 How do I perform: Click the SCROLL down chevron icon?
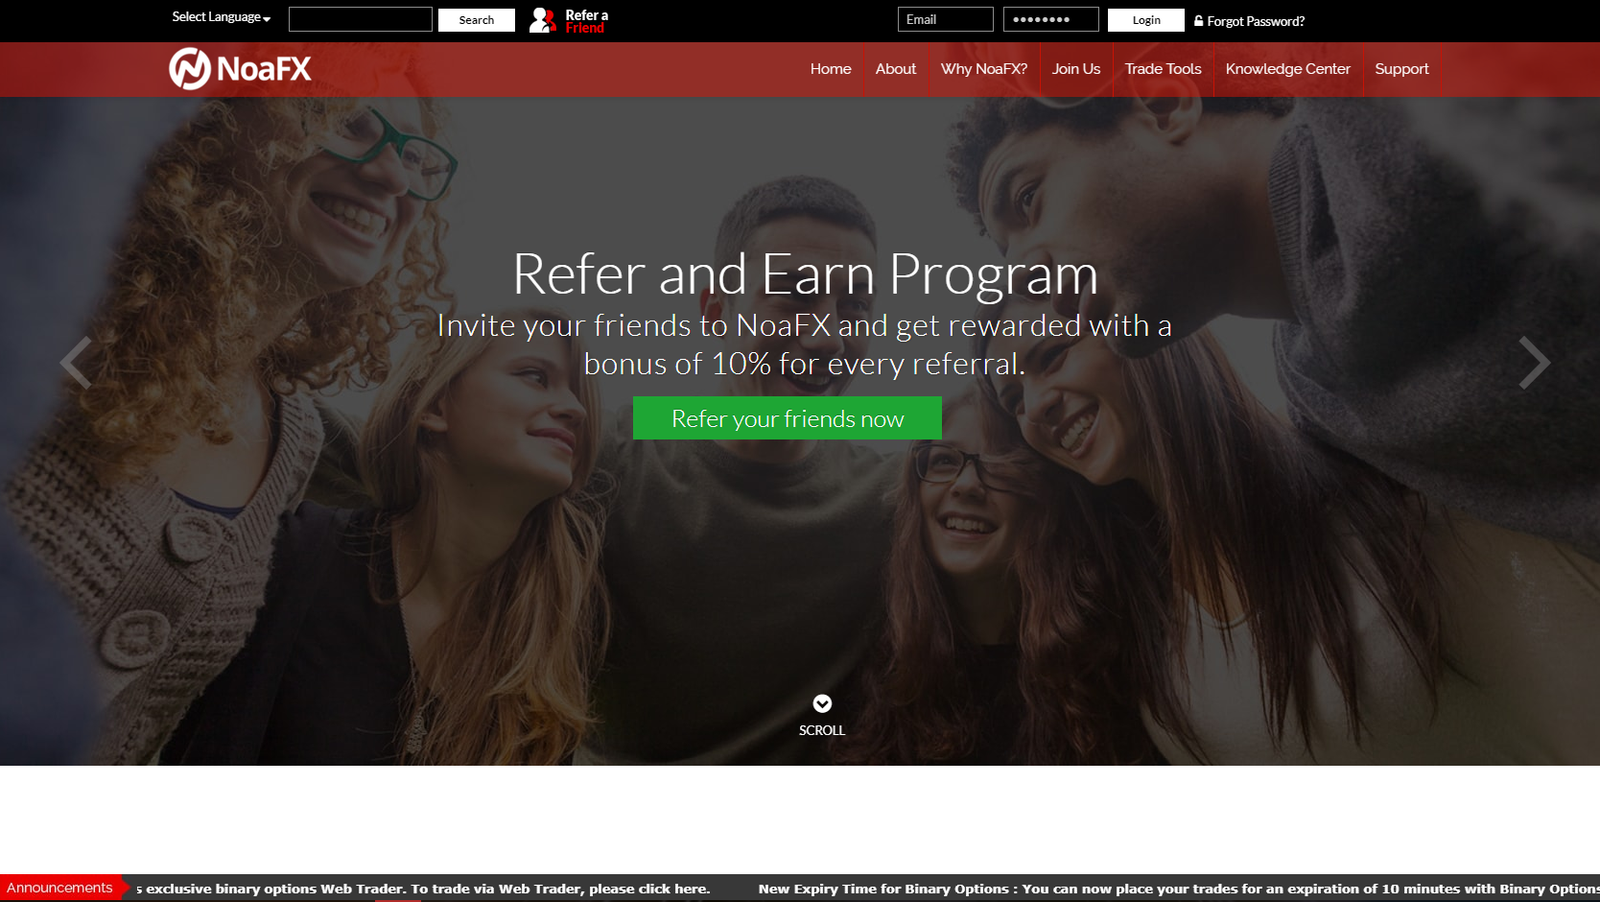[822, 704]
